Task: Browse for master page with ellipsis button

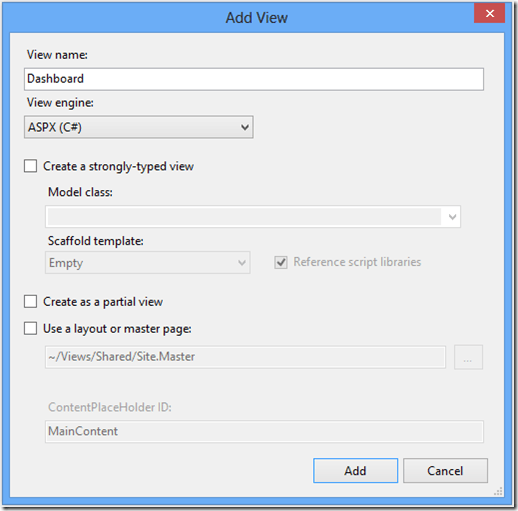Action: coord(468,357)
